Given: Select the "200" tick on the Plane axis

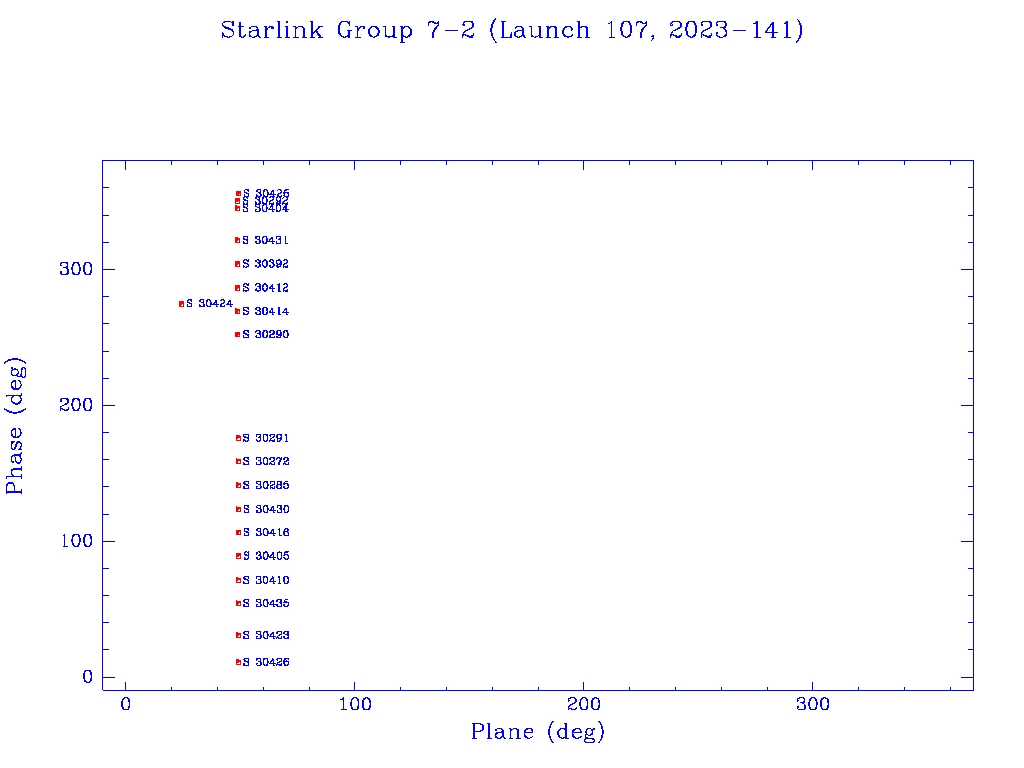Looking at the screenshot, I should click(x=583, y=704).
